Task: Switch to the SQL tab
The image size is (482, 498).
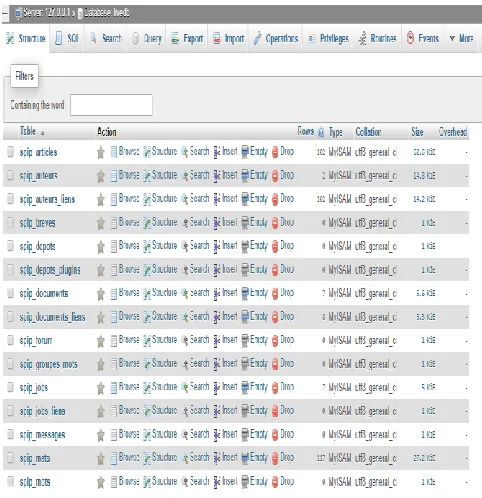Action: point(67,38)
